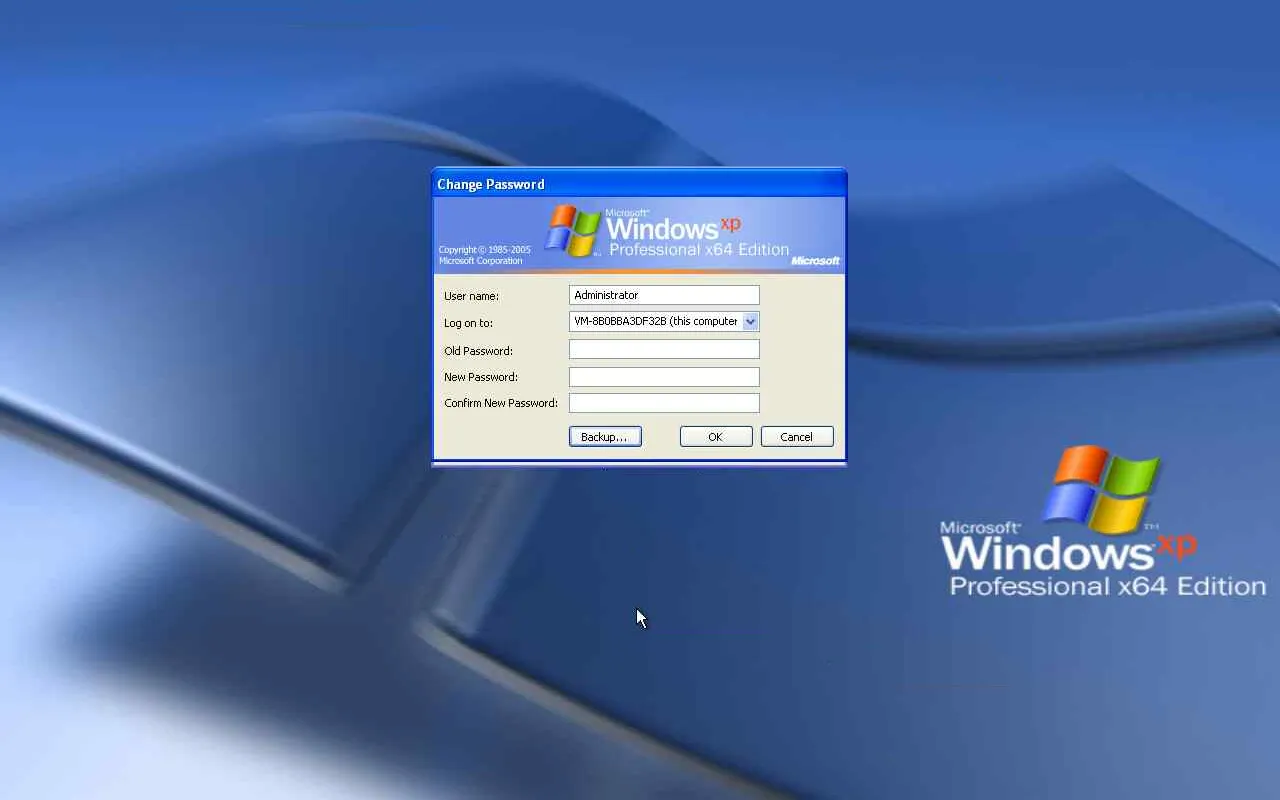
Task: Focus the Old Password field
Action: coord(664,349)
